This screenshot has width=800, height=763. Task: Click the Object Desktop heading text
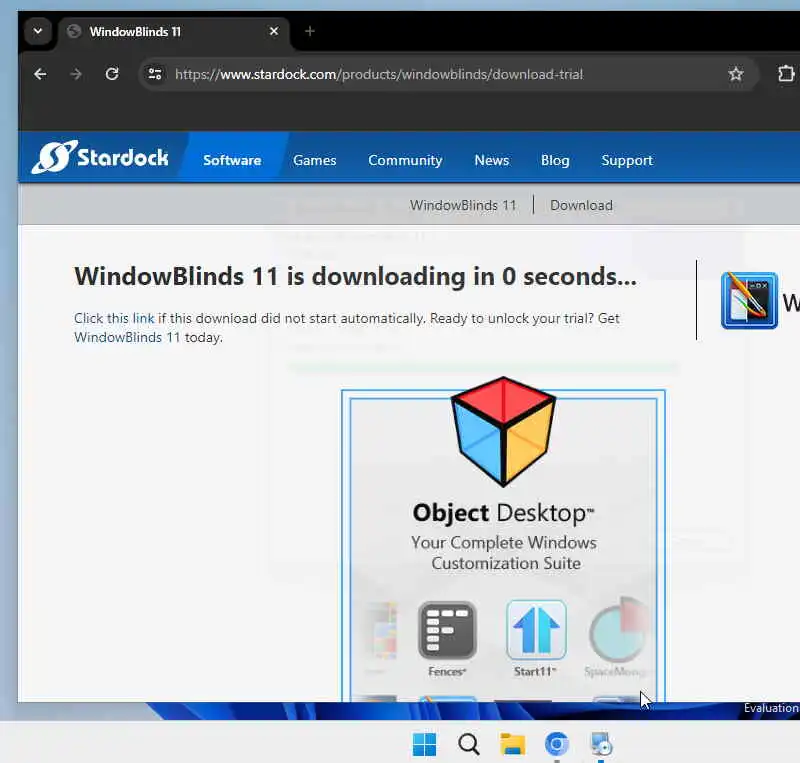pyautogui.click(x=504, y=513)
